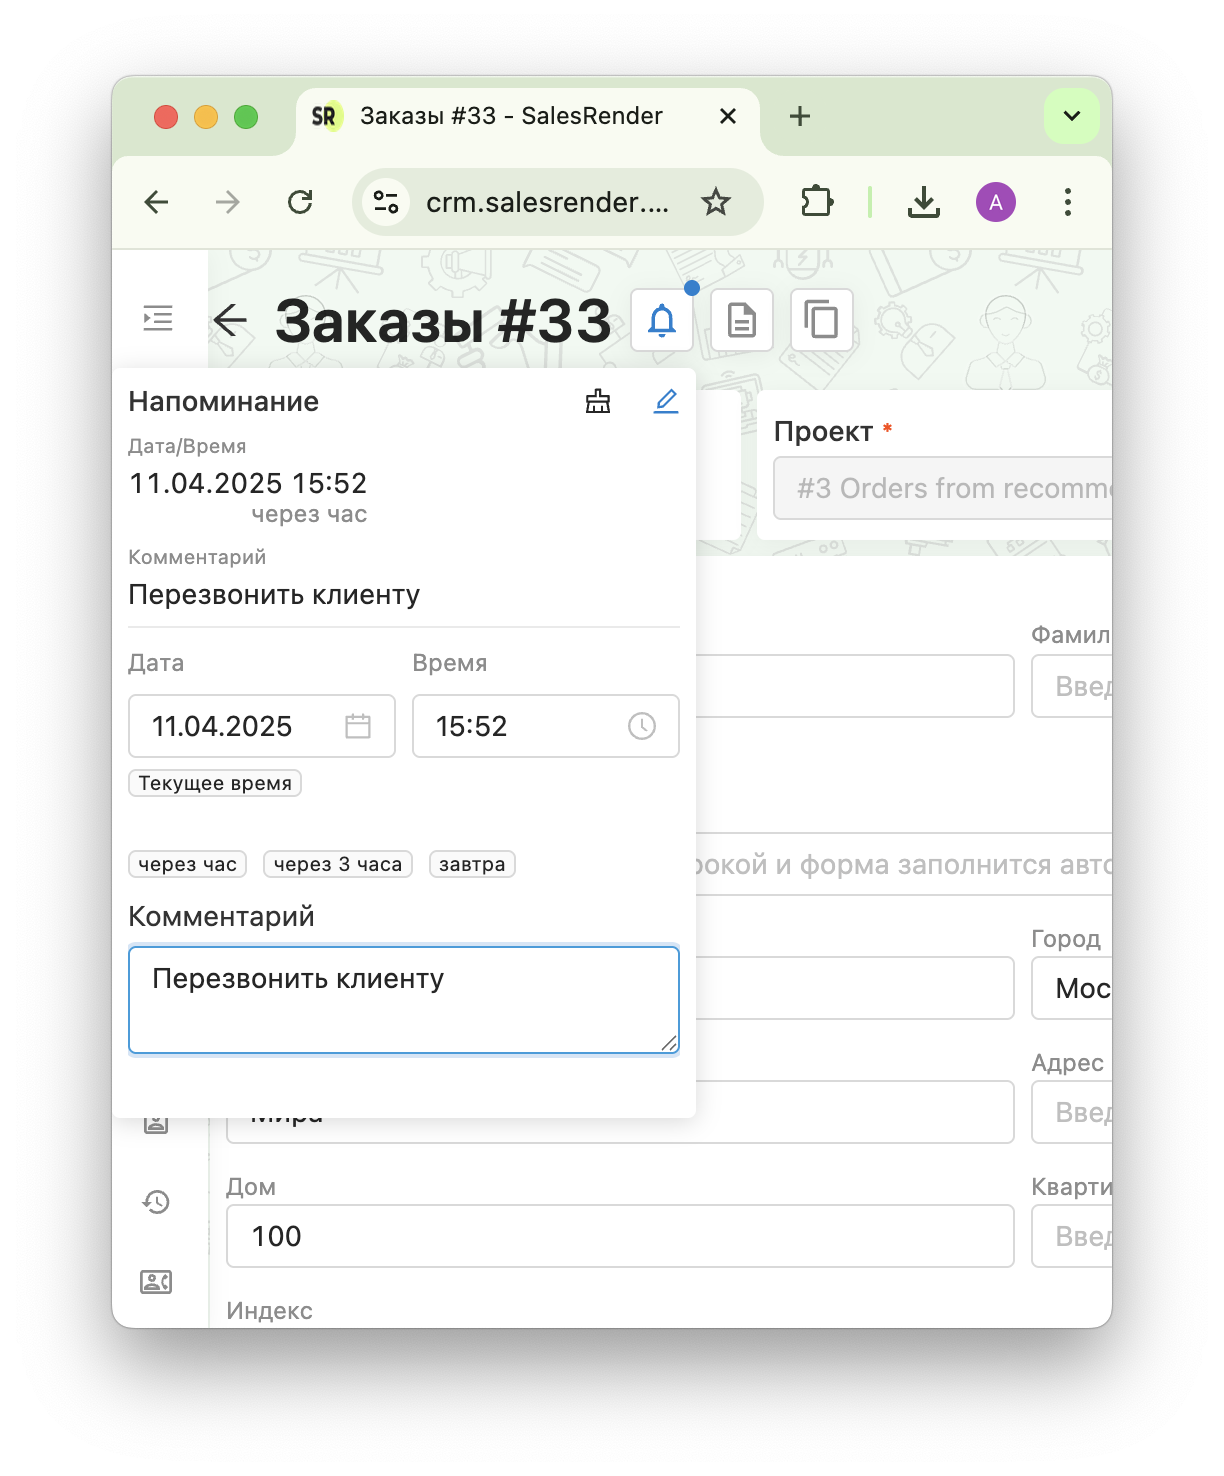Focus the Комментарий textarea

tap(404, 1000)
